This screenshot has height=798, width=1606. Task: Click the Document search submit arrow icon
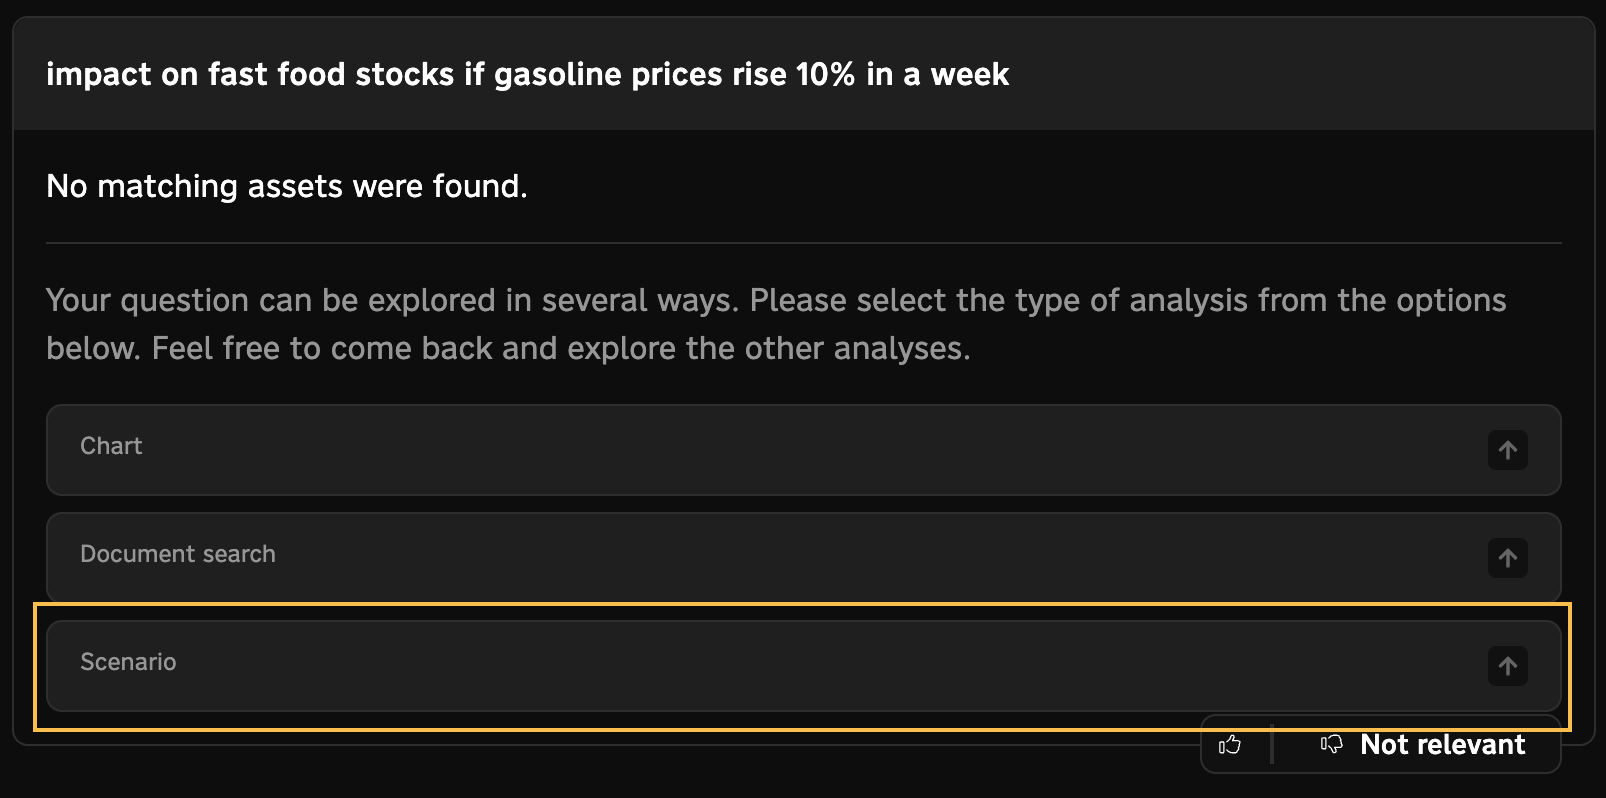click(x=1507, y=558)
